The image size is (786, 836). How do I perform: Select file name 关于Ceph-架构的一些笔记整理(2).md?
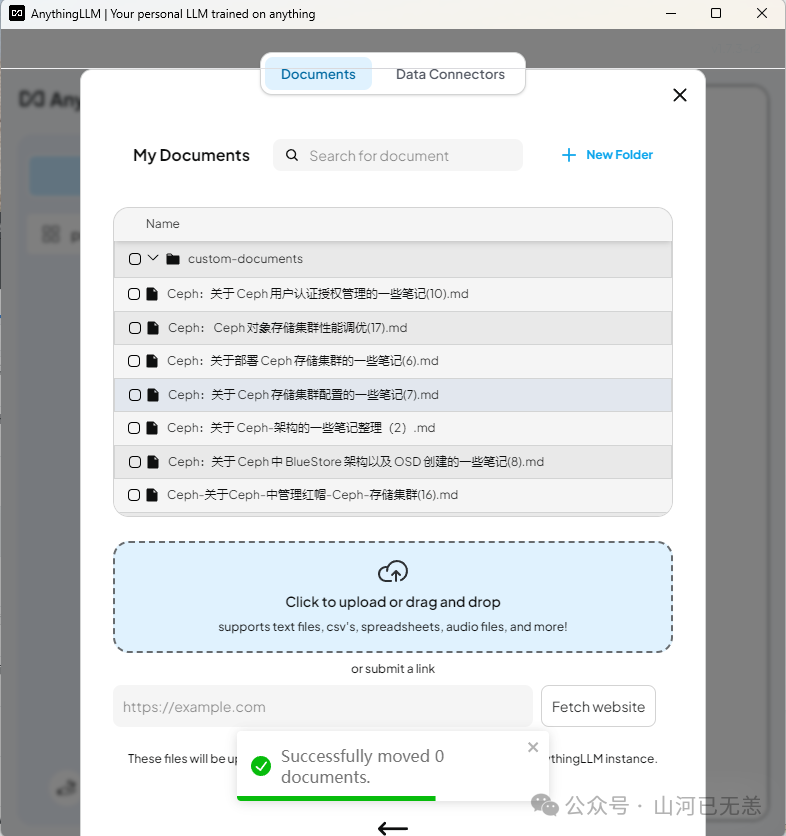pos(301,428)
